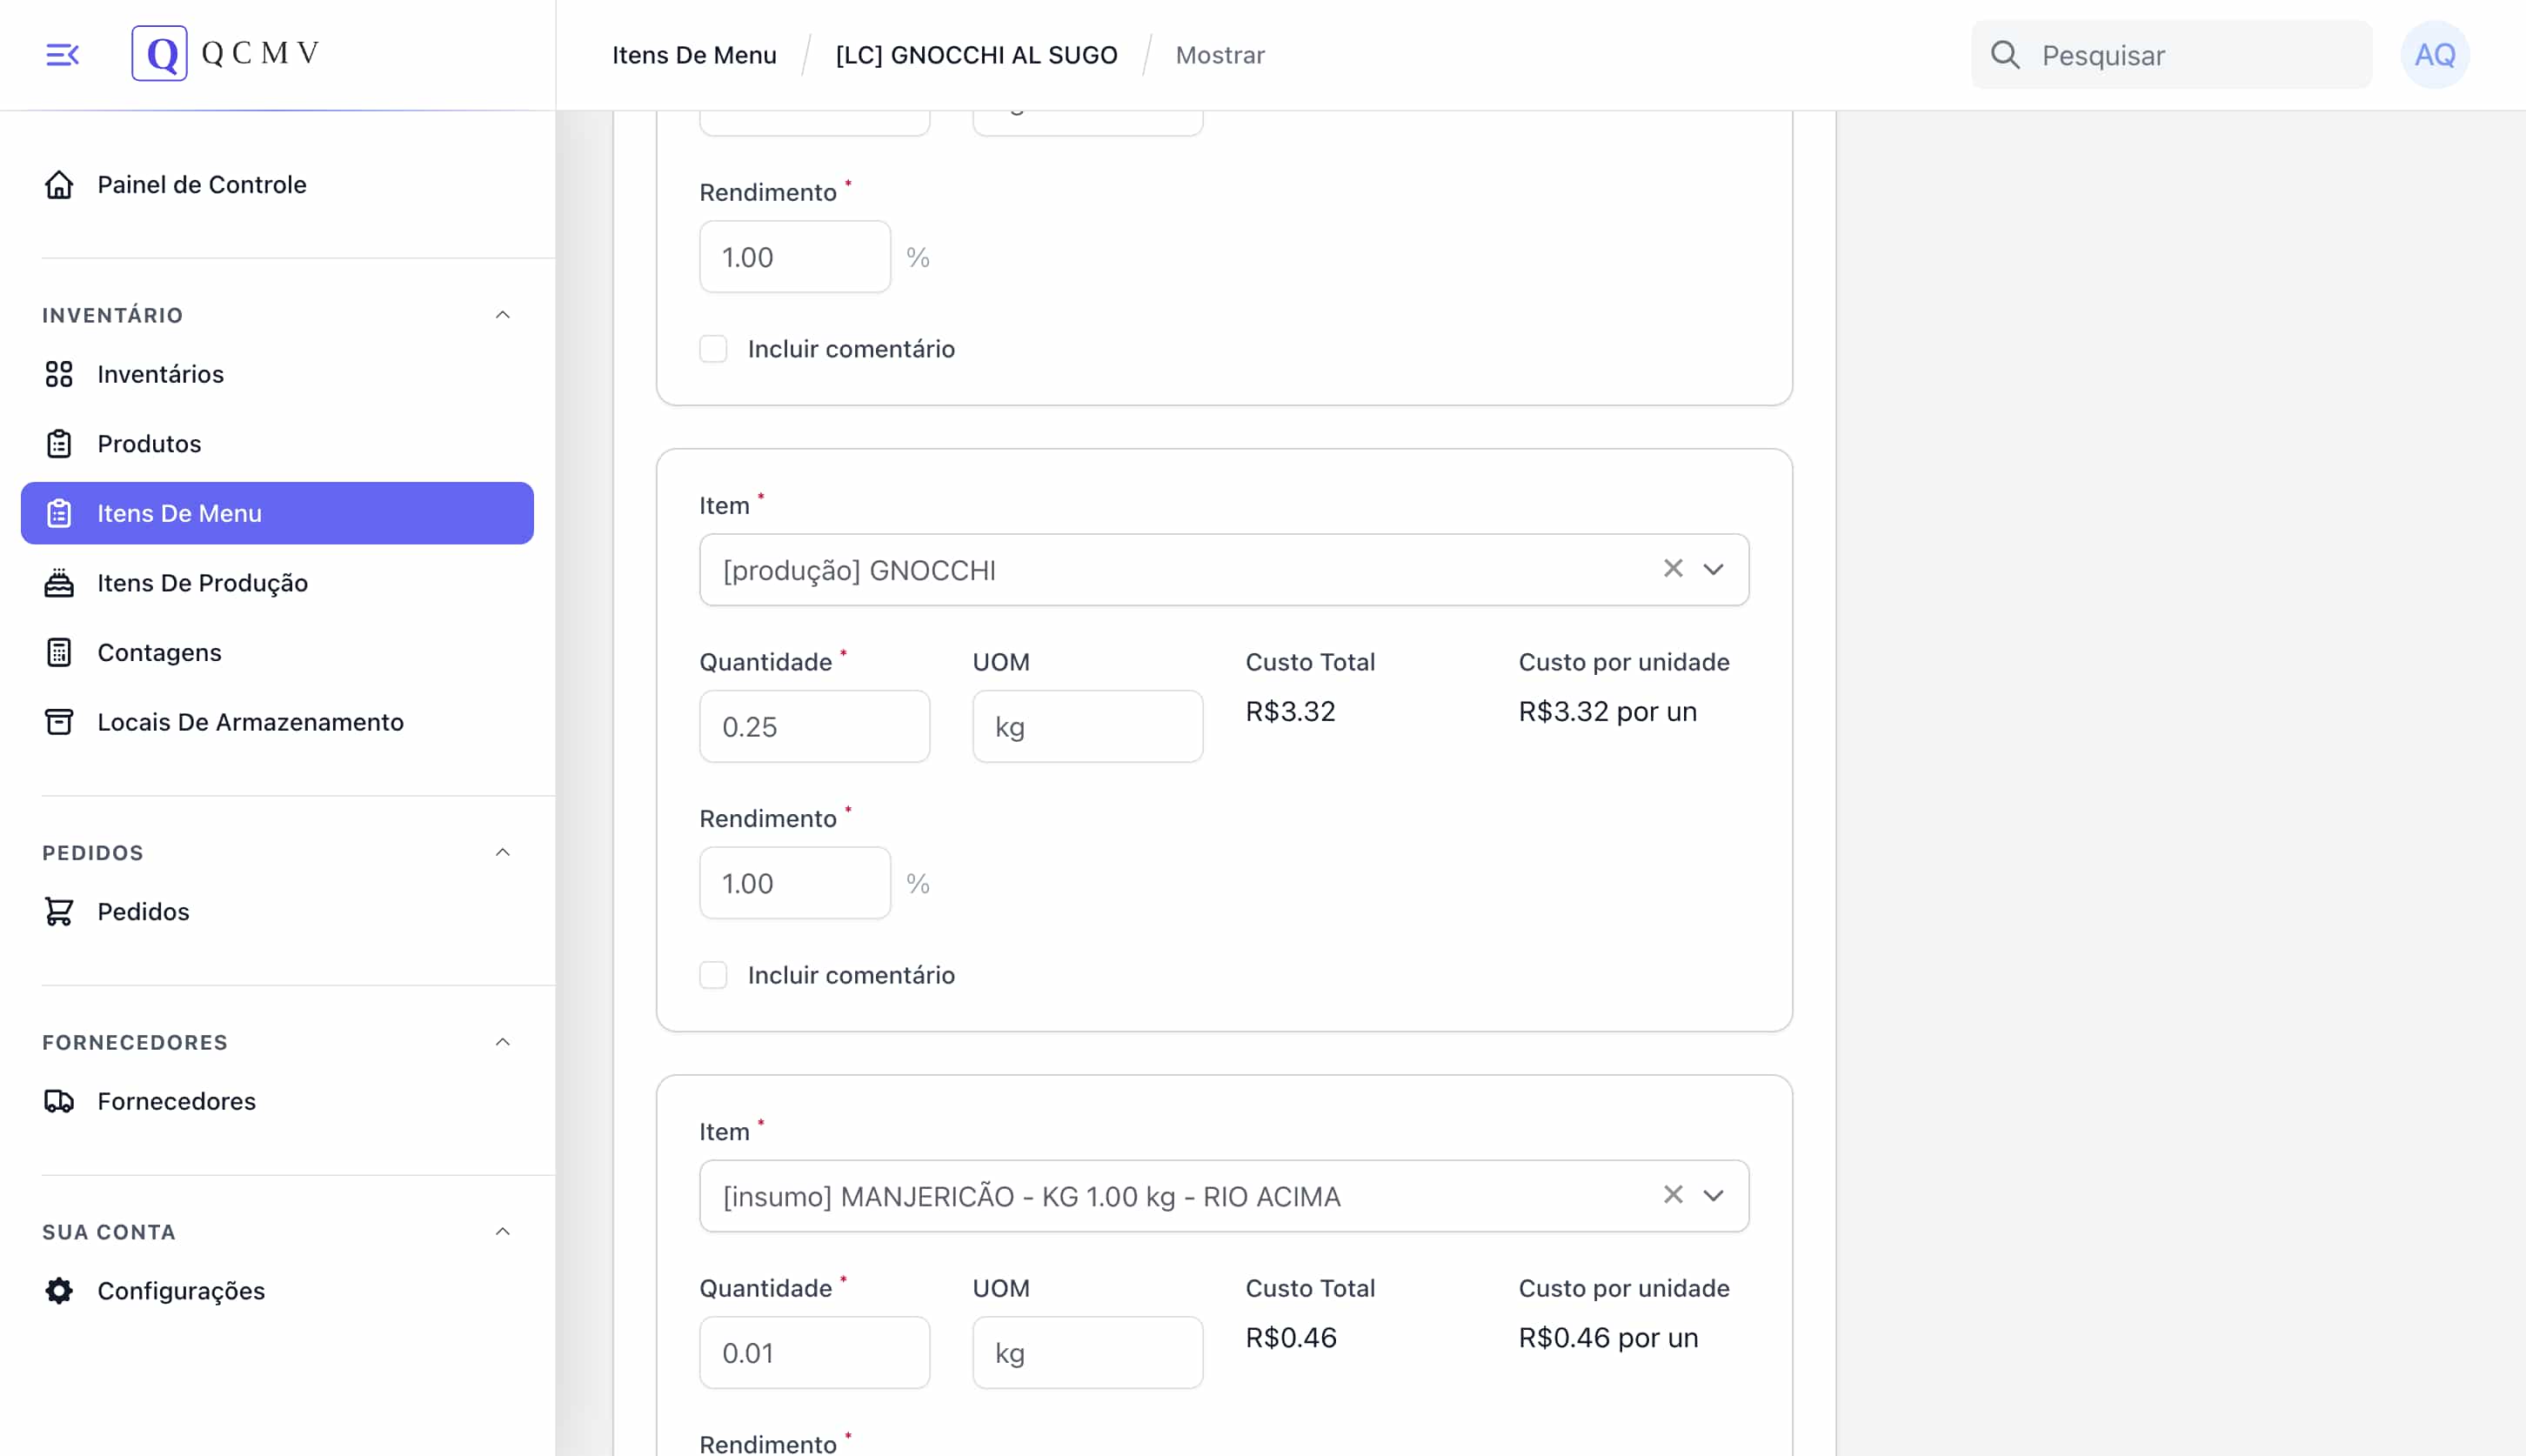Click the Itens De Menu clipboard icon

point(59,513)
